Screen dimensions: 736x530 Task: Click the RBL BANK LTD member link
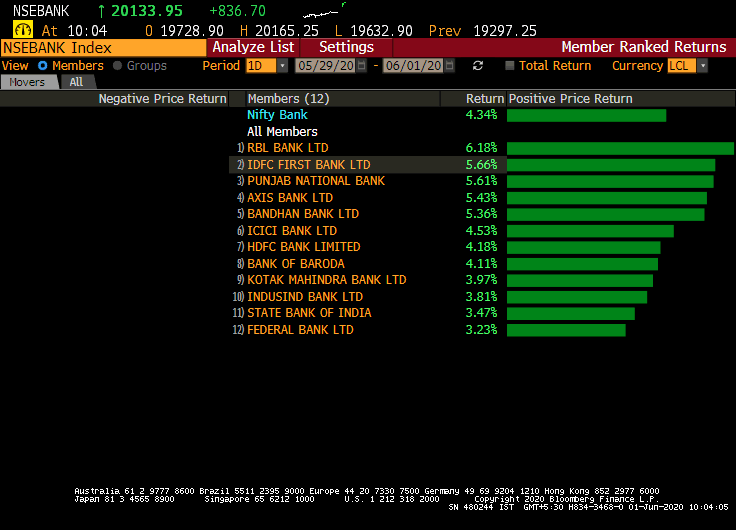[287, 148]
